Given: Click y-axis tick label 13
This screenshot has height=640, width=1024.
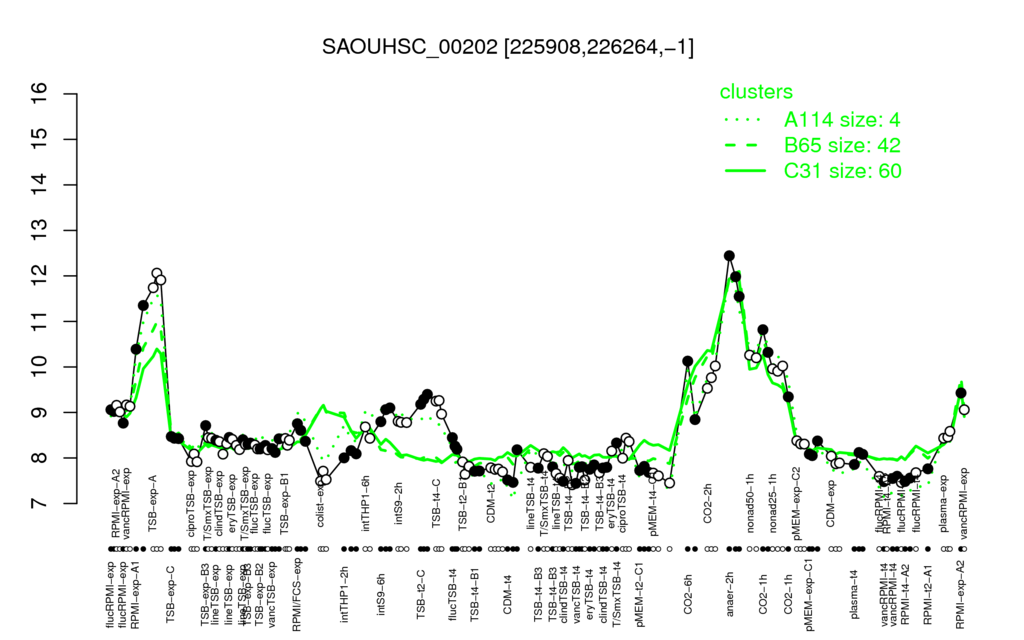Looking at the screenshot, I should [40, 231].
